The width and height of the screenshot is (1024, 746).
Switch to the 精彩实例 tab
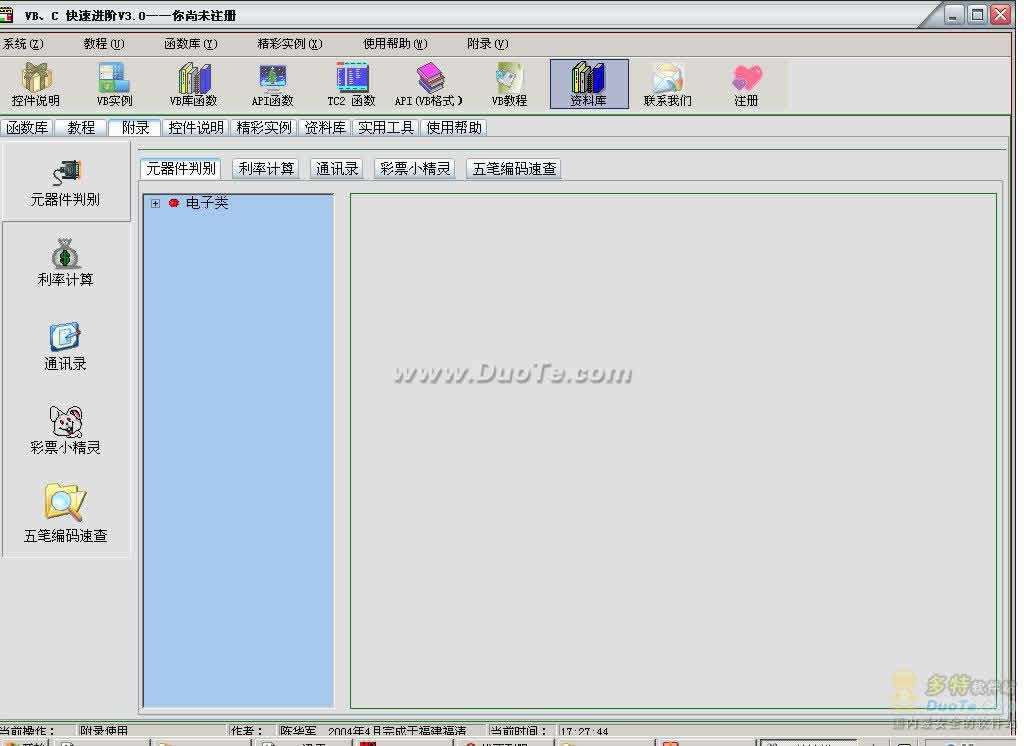tap(264, 128)
